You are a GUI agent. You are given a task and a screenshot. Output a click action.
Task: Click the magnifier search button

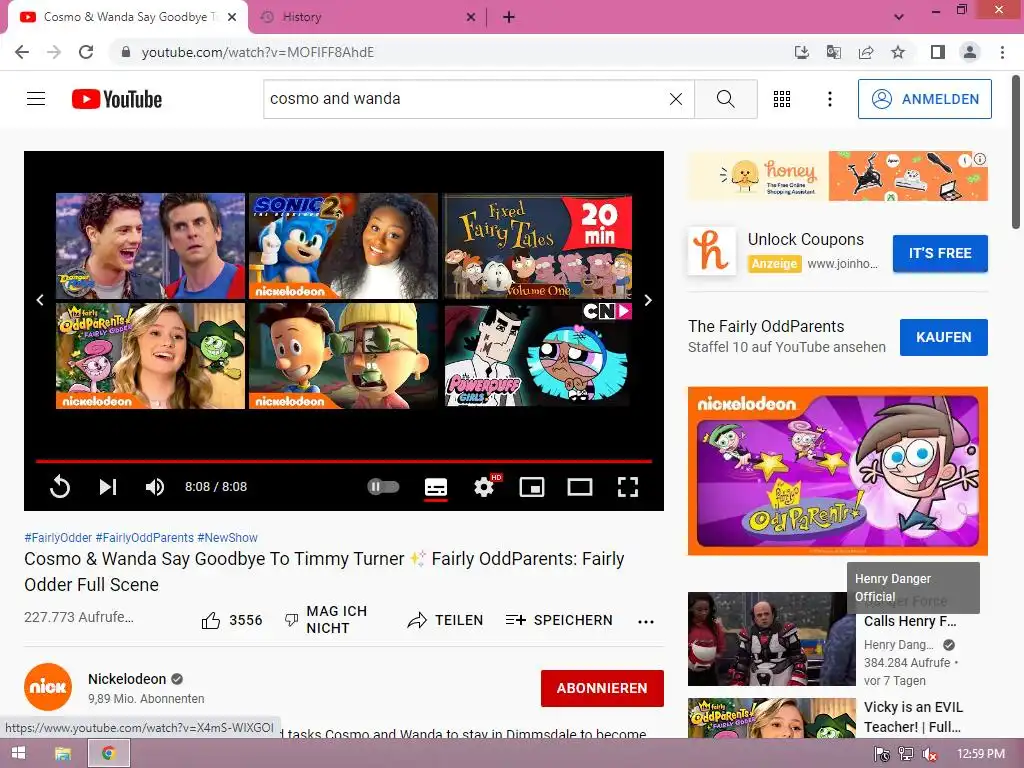pos(726,99)
